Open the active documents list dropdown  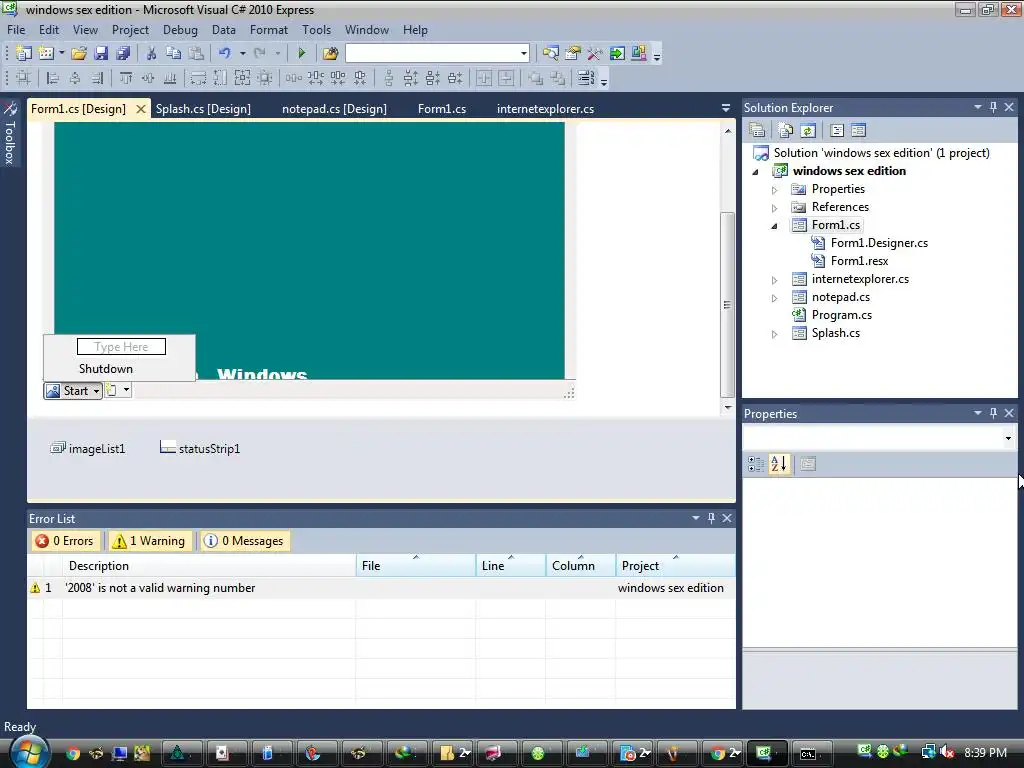726,108
